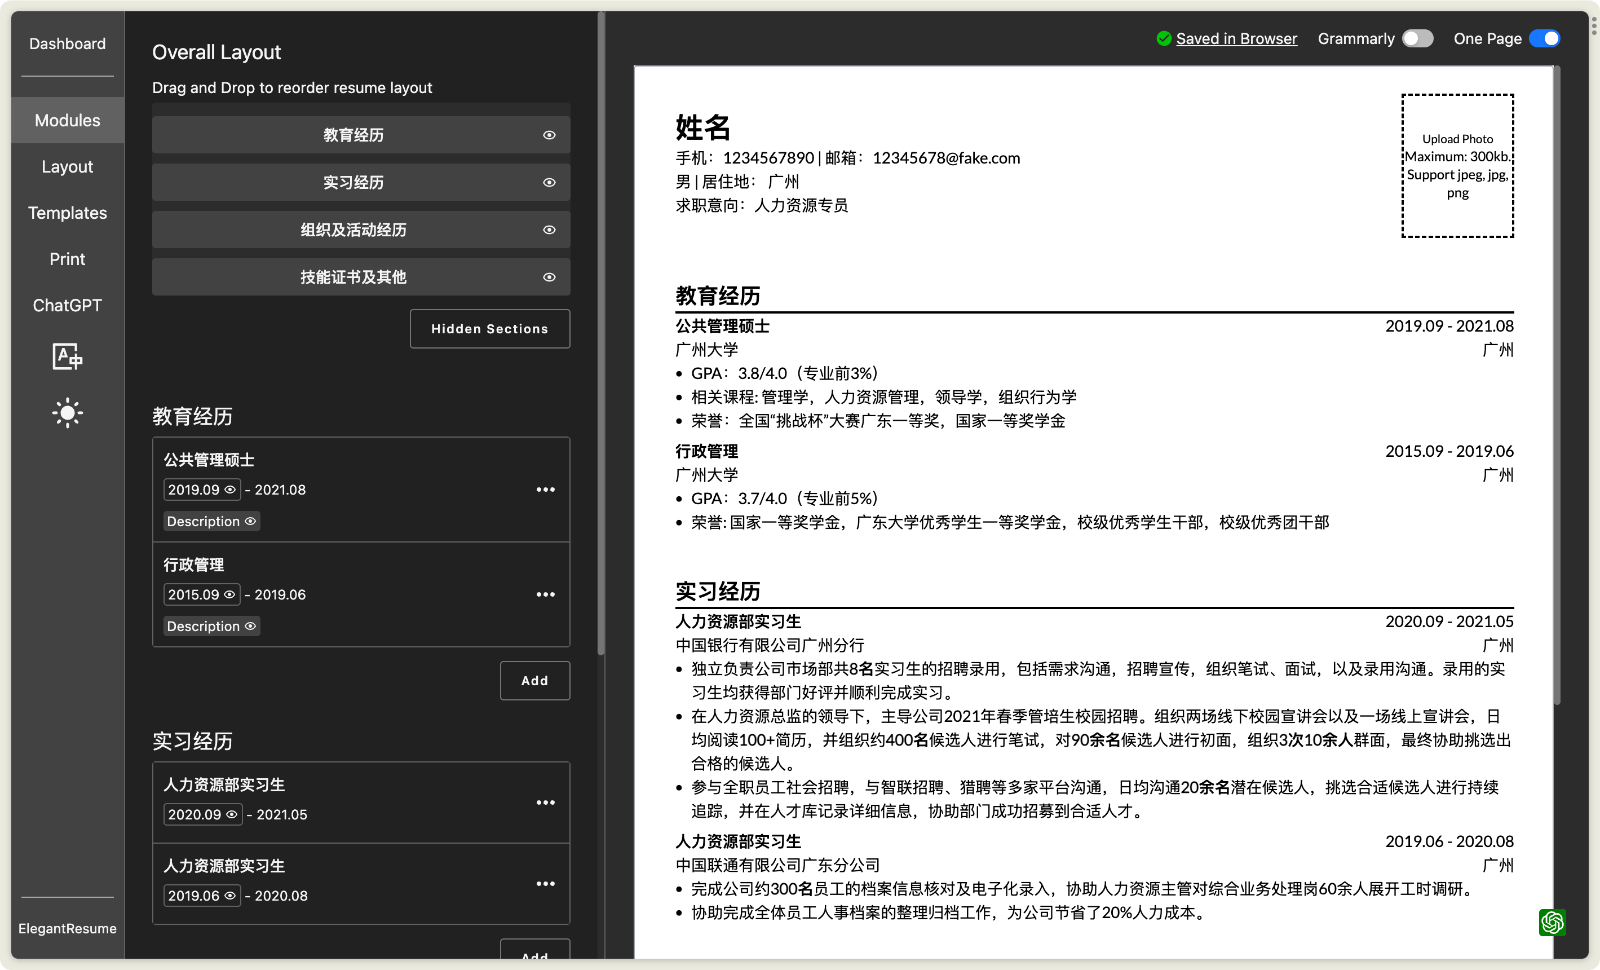The width and height of the screenshot is (1600, 970).
Task: Click the ChatGPT icon at bottom right
Action: point(1552,923)
